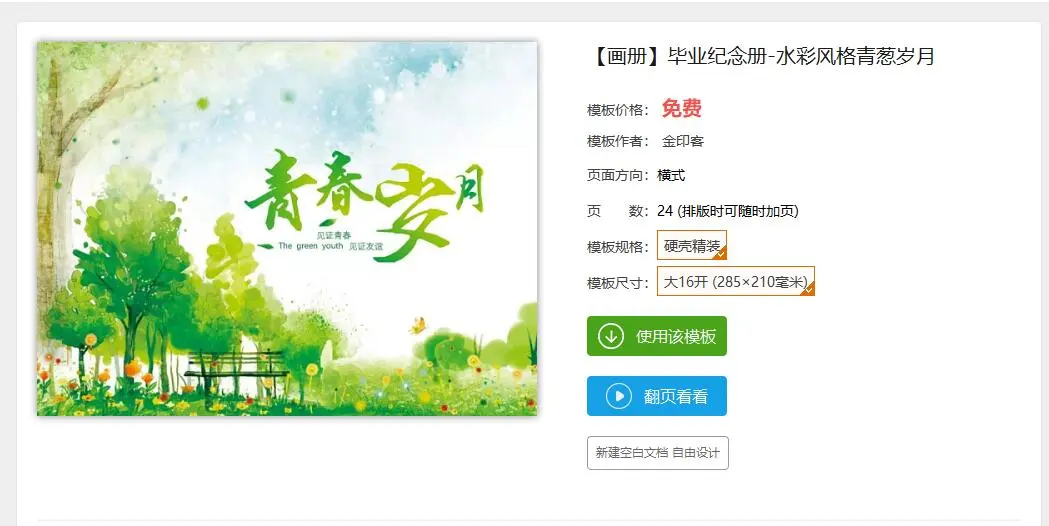
Task: Click the 青春岁月 calligraphy on the cover
Action: point(364,202)
